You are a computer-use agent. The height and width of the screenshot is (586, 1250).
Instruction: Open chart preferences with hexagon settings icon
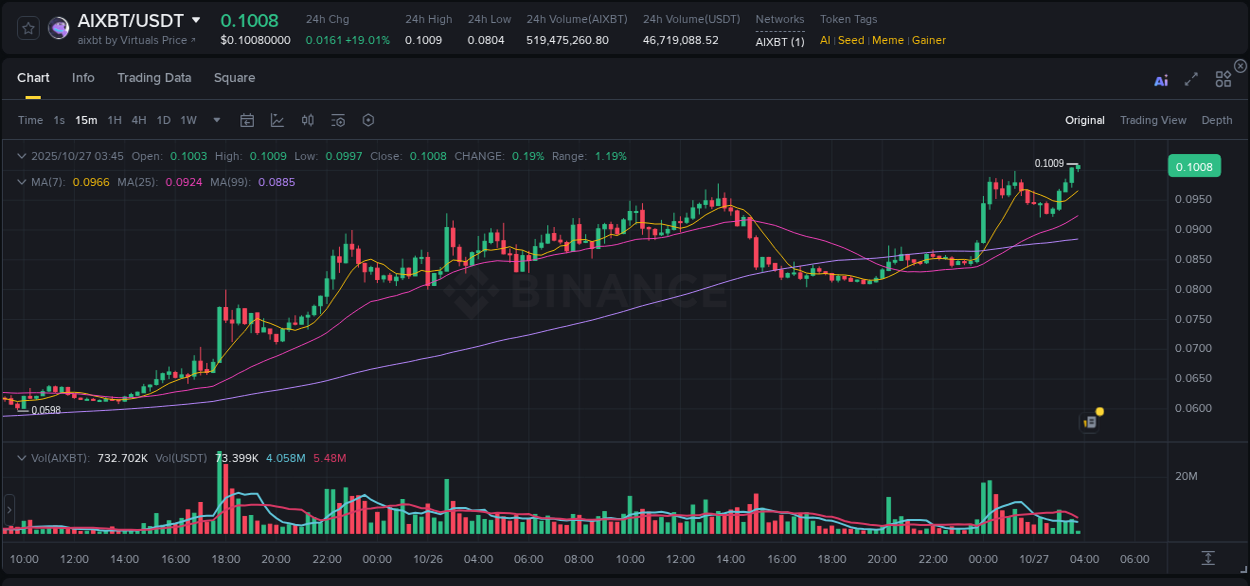point(368,120)
